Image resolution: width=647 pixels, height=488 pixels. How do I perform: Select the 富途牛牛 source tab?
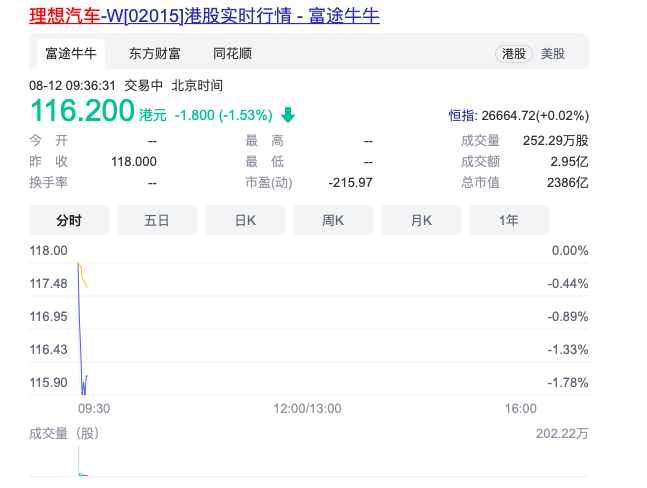71,54
